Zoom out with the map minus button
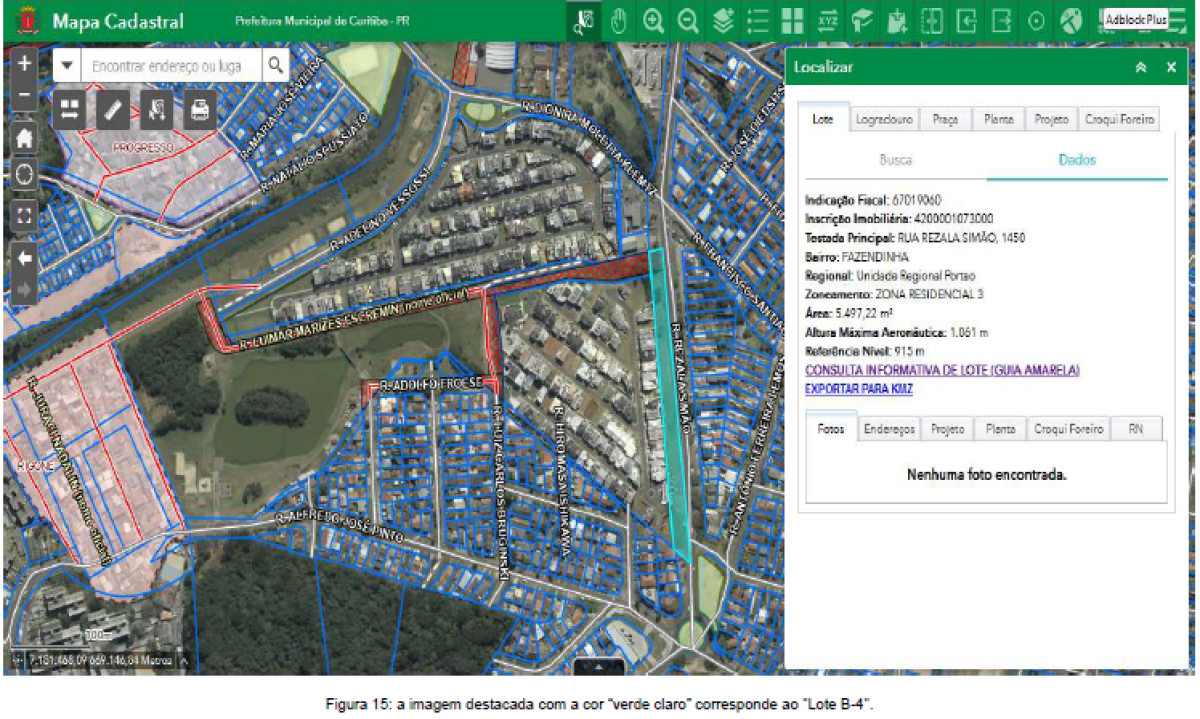 [x=25, y=95]
